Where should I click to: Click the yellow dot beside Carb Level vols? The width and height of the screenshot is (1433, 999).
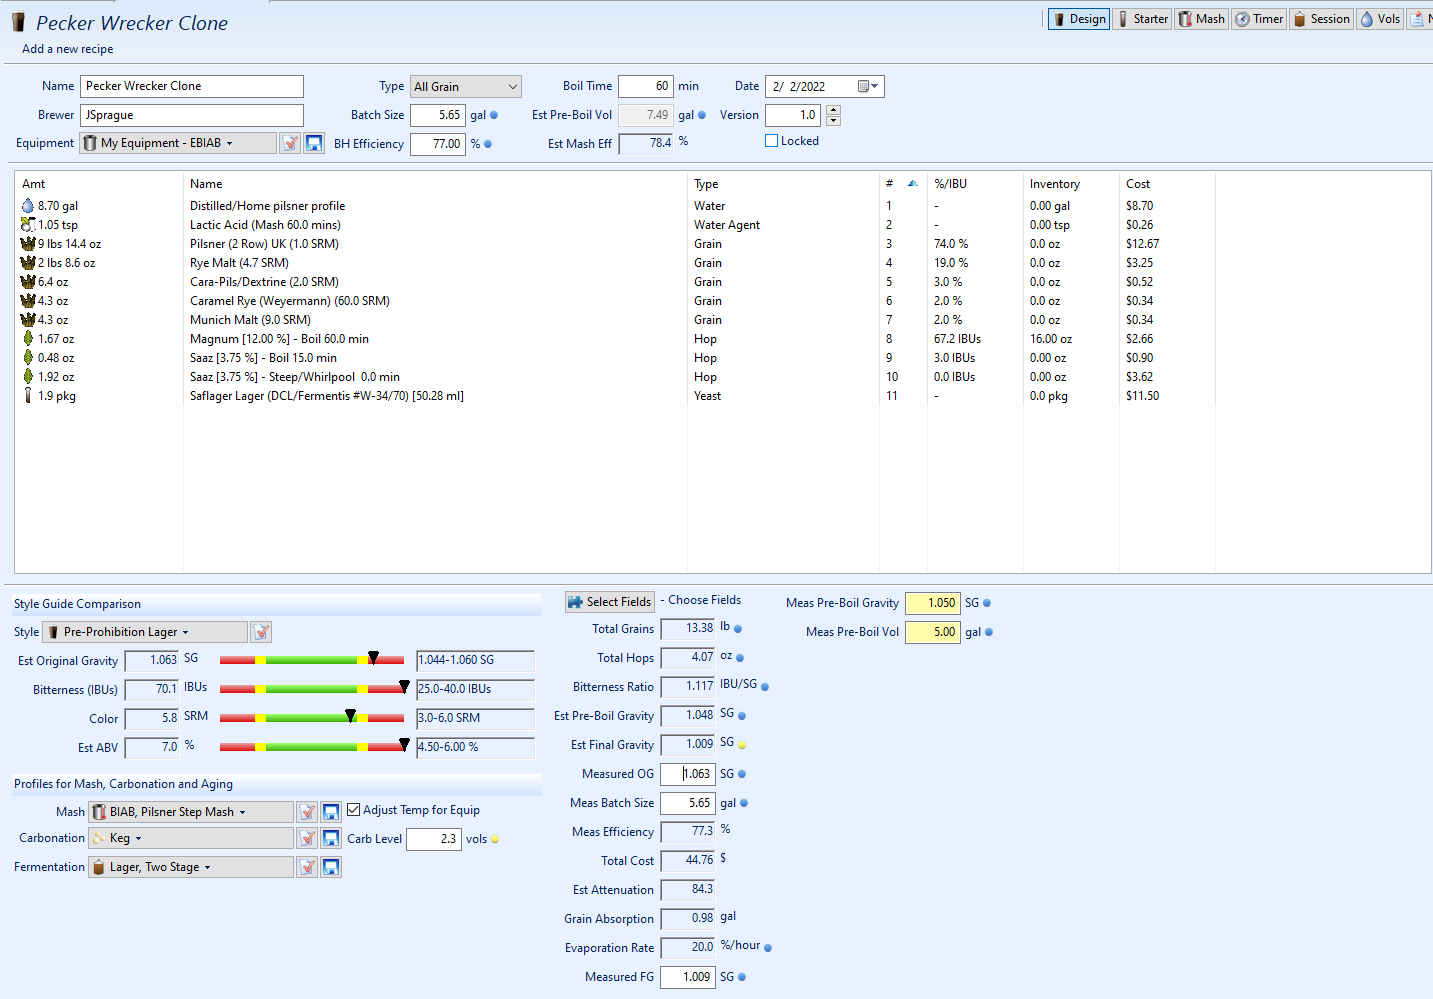click(x=495, y=839)
